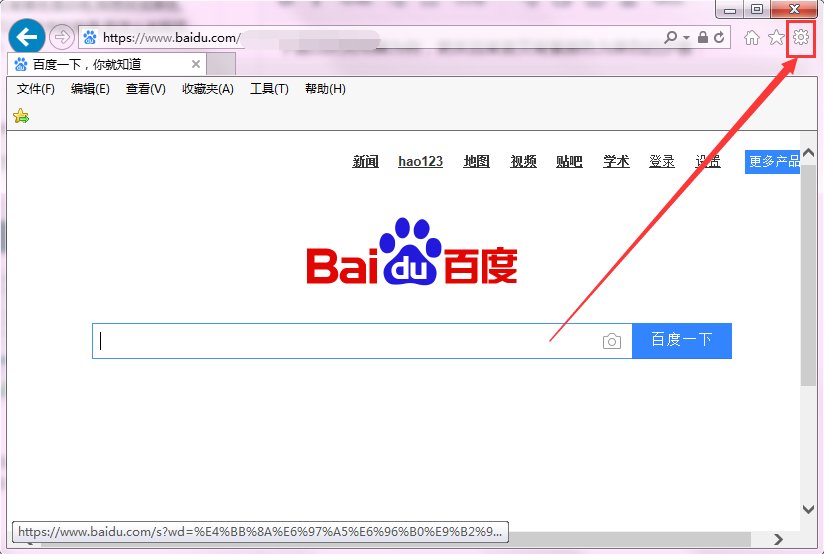Click the add-to-favorites-bar star icon
Viewport: 824px width, 554px height.
click(x=21, y=116)
